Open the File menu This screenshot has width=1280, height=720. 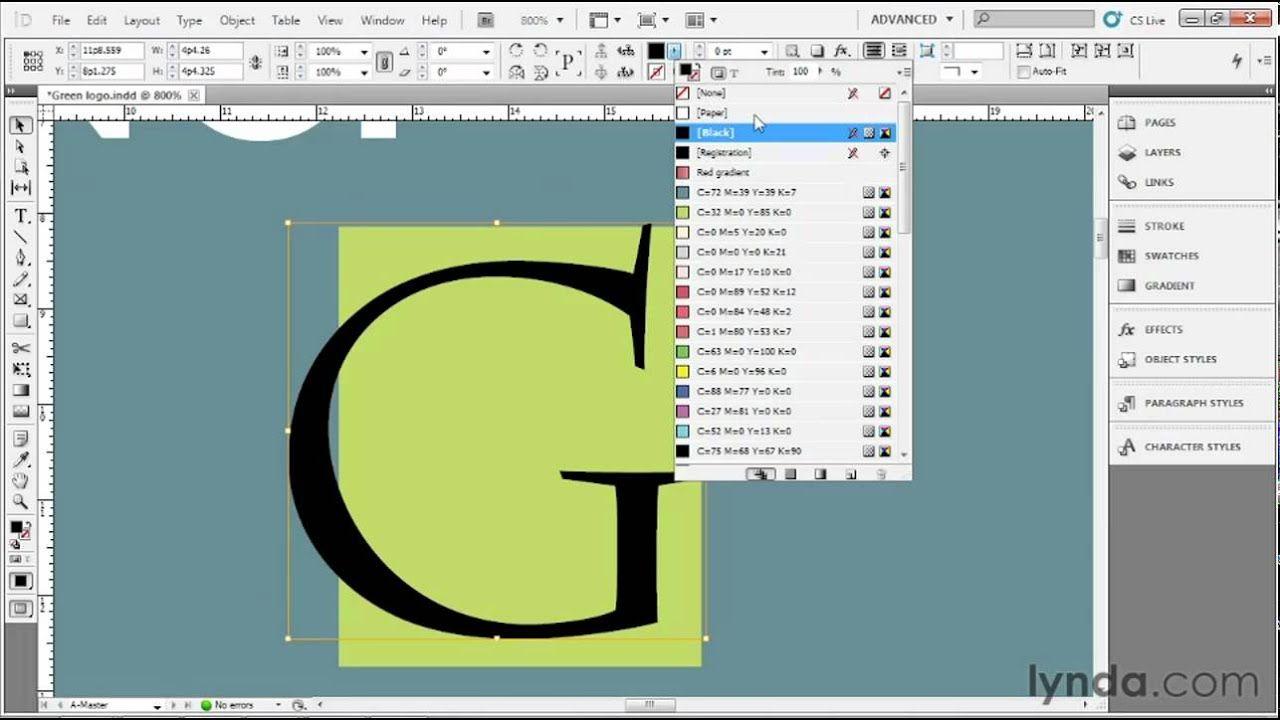point(61,20)
